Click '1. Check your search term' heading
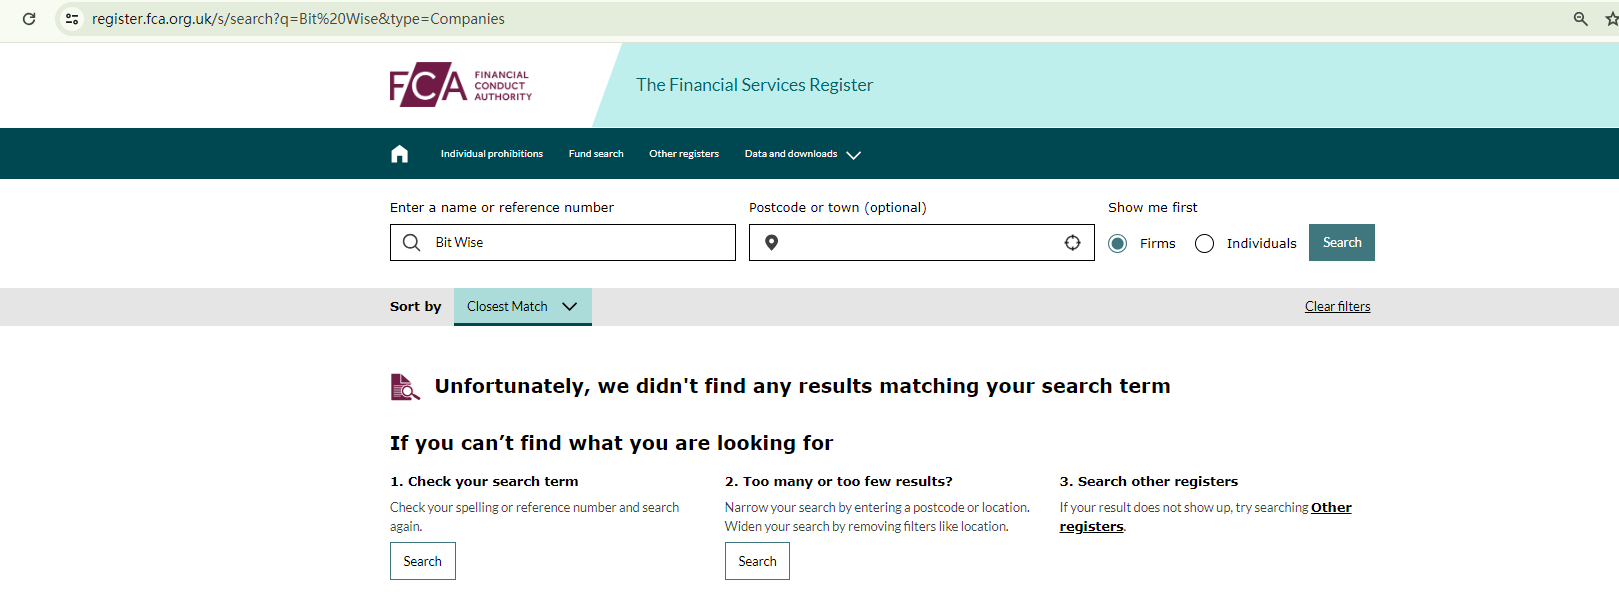Image resolution: width=1619 pixels, height=613 pixels. click(484, 481)
